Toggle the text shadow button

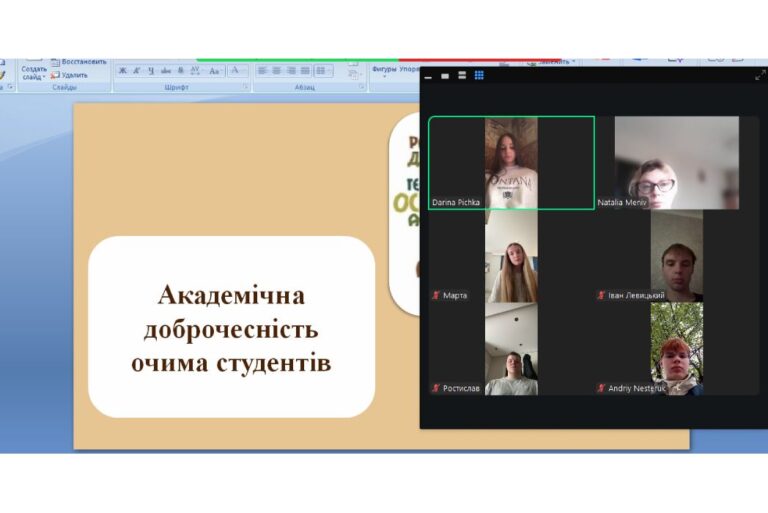coord(180,72)
